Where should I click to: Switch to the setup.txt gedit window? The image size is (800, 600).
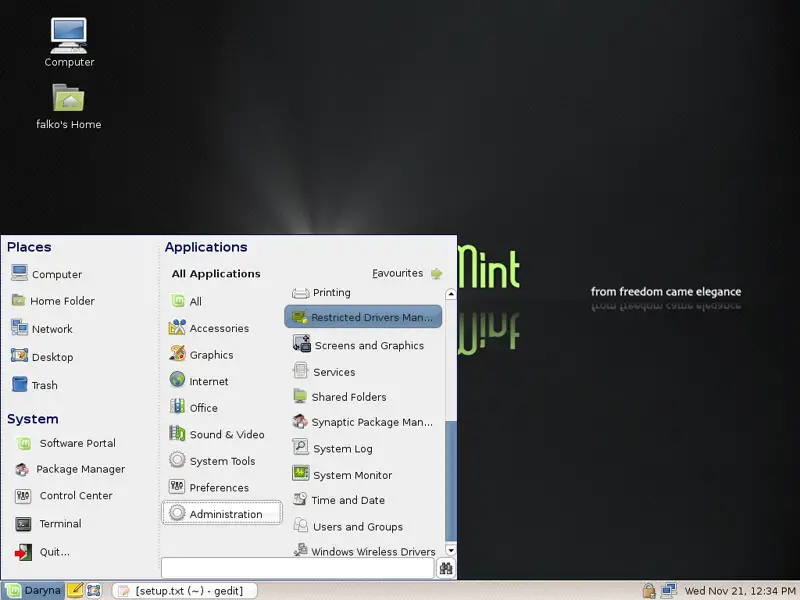[x=184, y=590]
